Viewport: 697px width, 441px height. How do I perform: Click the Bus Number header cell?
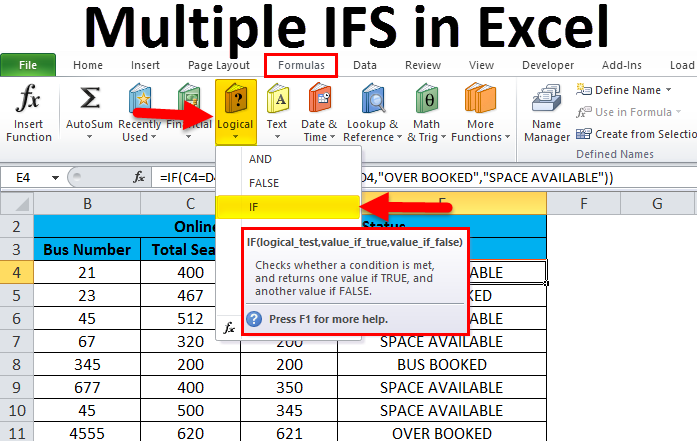[87, 249]
